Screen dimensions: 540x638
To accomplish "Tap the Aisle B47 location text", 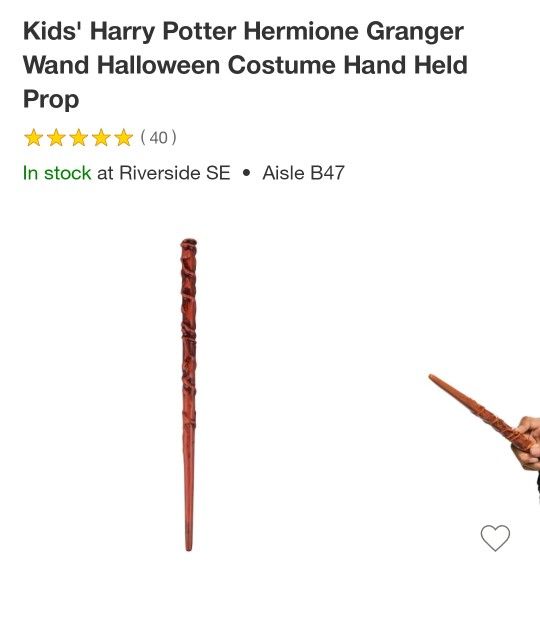I will click(304, 173).
